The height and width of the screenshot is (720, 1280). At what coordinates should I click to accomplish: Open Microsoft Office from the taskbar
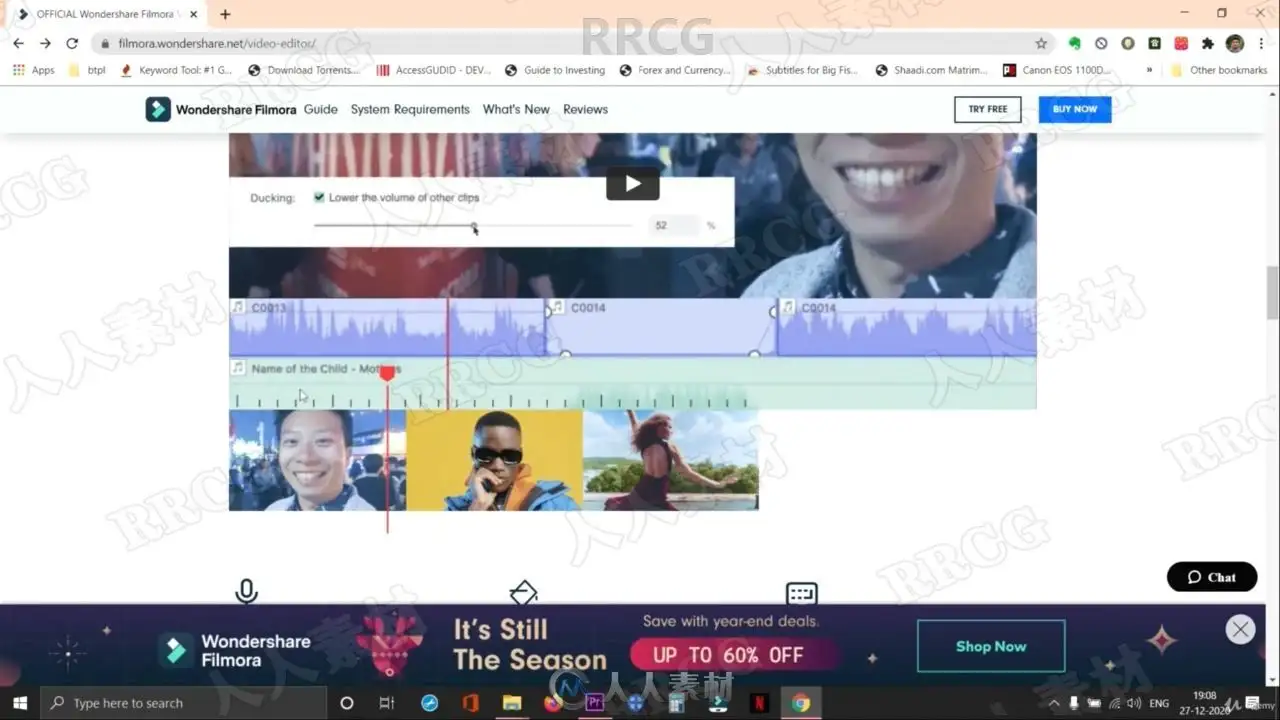470,703
